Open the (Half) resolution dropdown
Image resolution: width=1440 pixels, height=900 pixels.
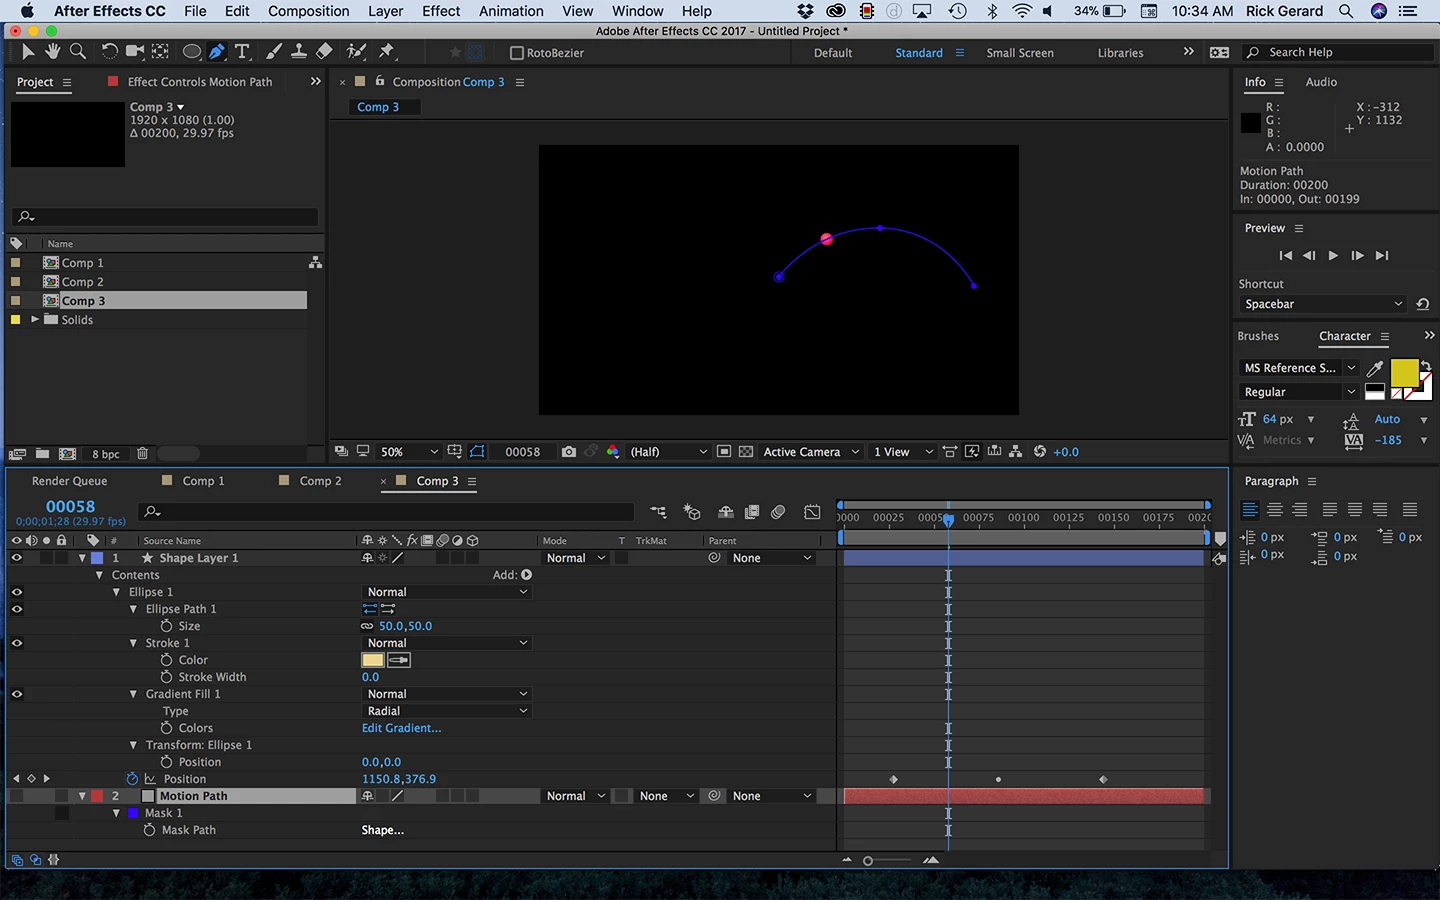pos(668,452)
